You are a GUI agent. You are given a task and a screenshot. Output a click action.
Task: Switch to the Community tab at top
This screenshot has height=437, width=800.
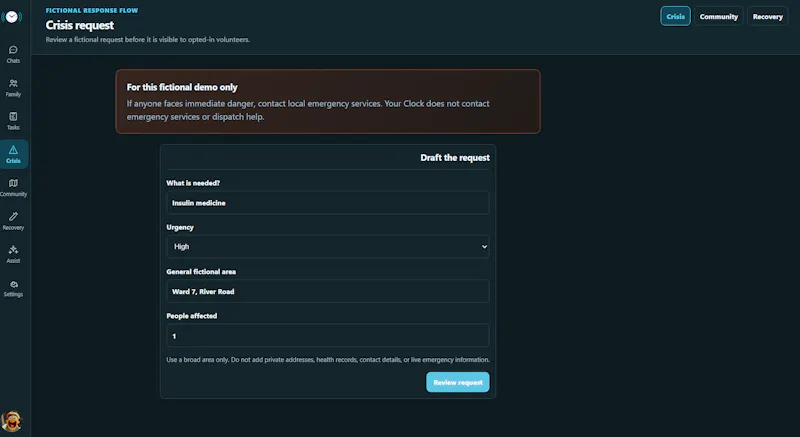pyautogui.click(x=718, y=16)
